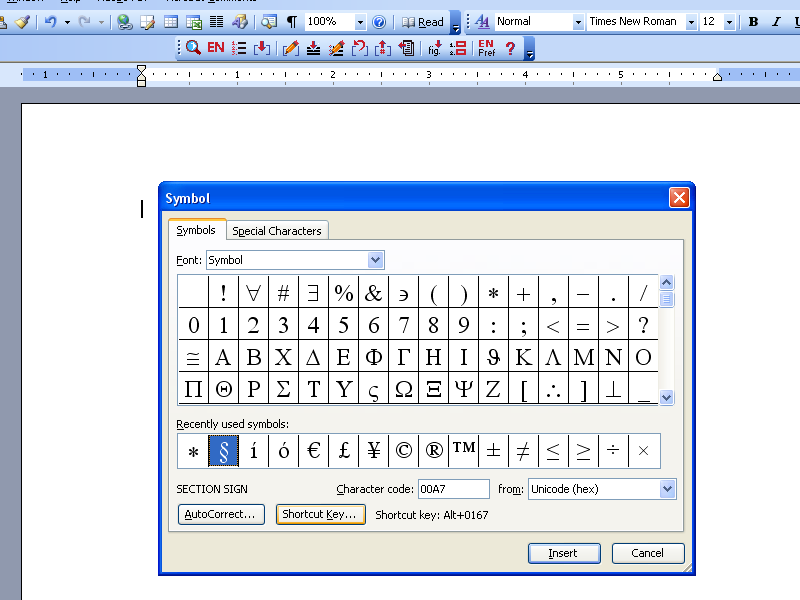
Task: Toggle Italic formatting
Action: click(776, 22)
